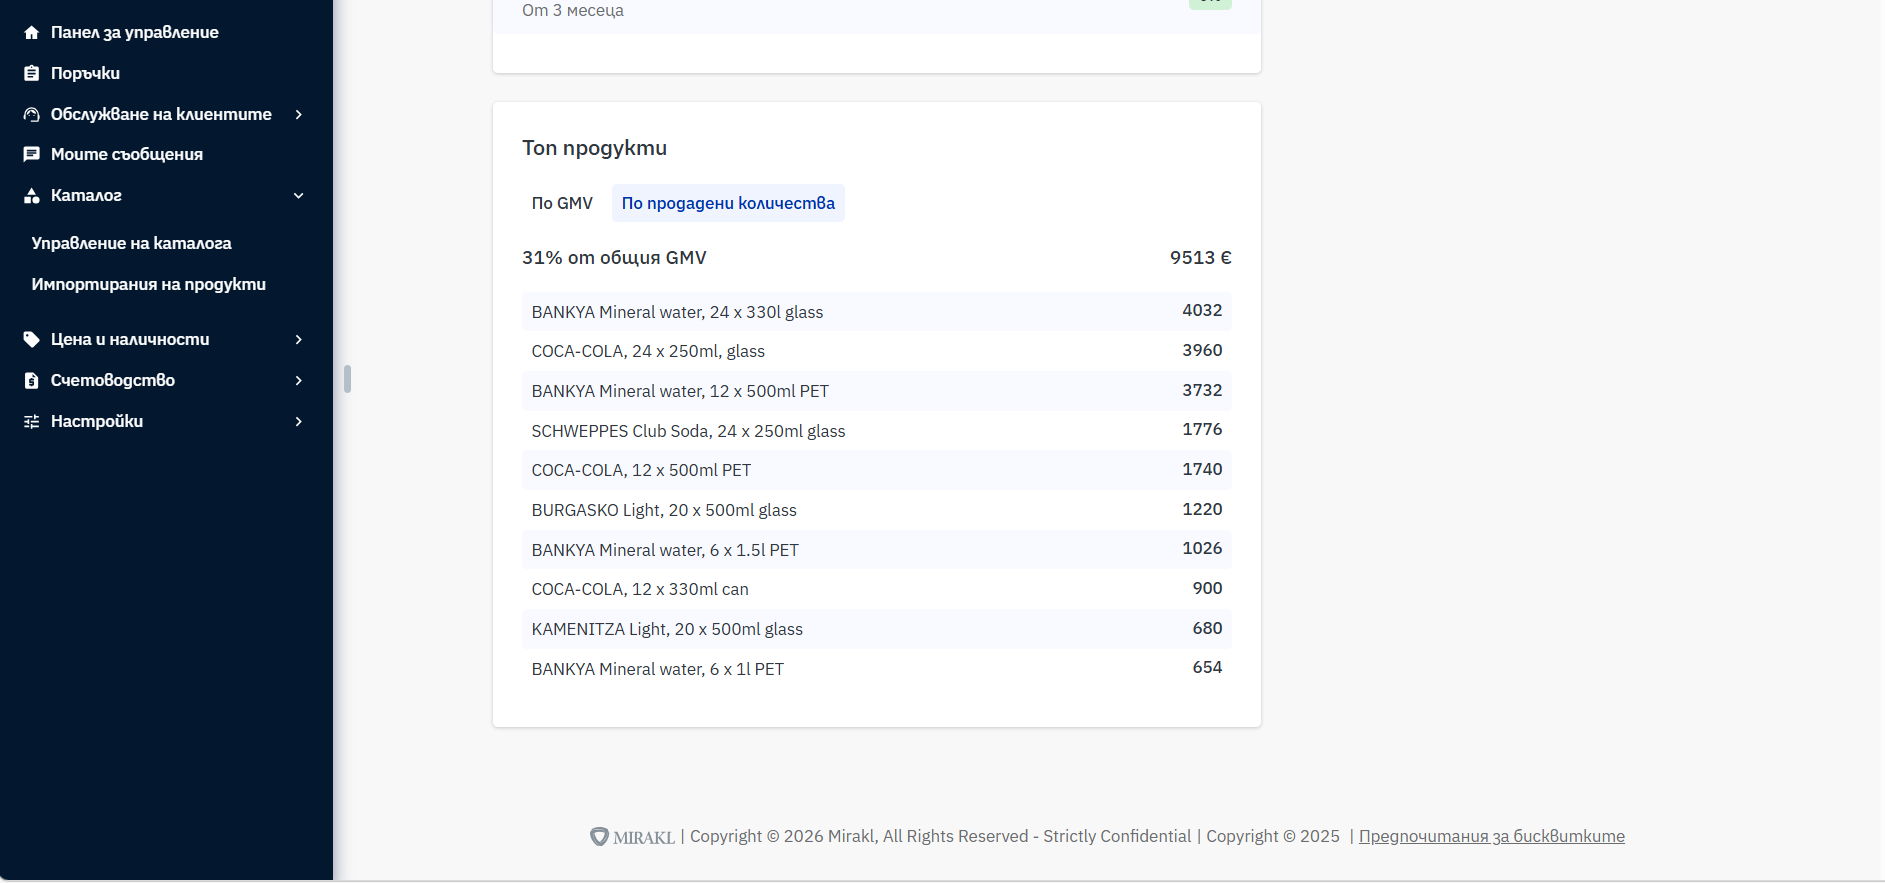
Task: Click row KAMENITZA Light, 20 x 500ml glass
Action: coord(876,629)
